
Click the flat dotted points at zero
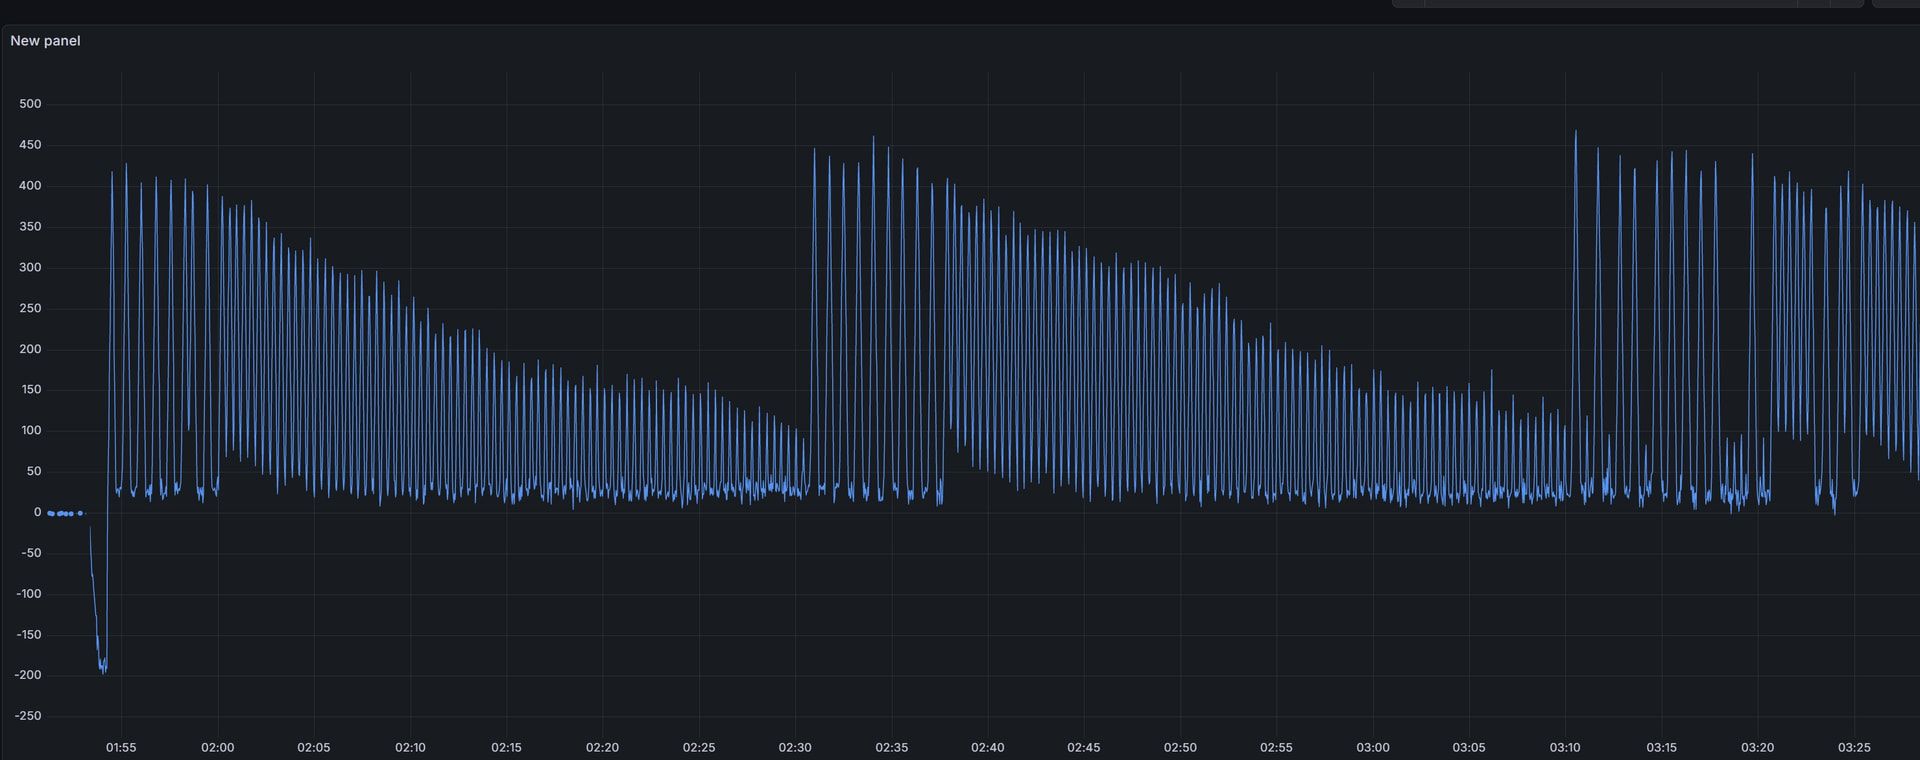click(x=65, y=513)
